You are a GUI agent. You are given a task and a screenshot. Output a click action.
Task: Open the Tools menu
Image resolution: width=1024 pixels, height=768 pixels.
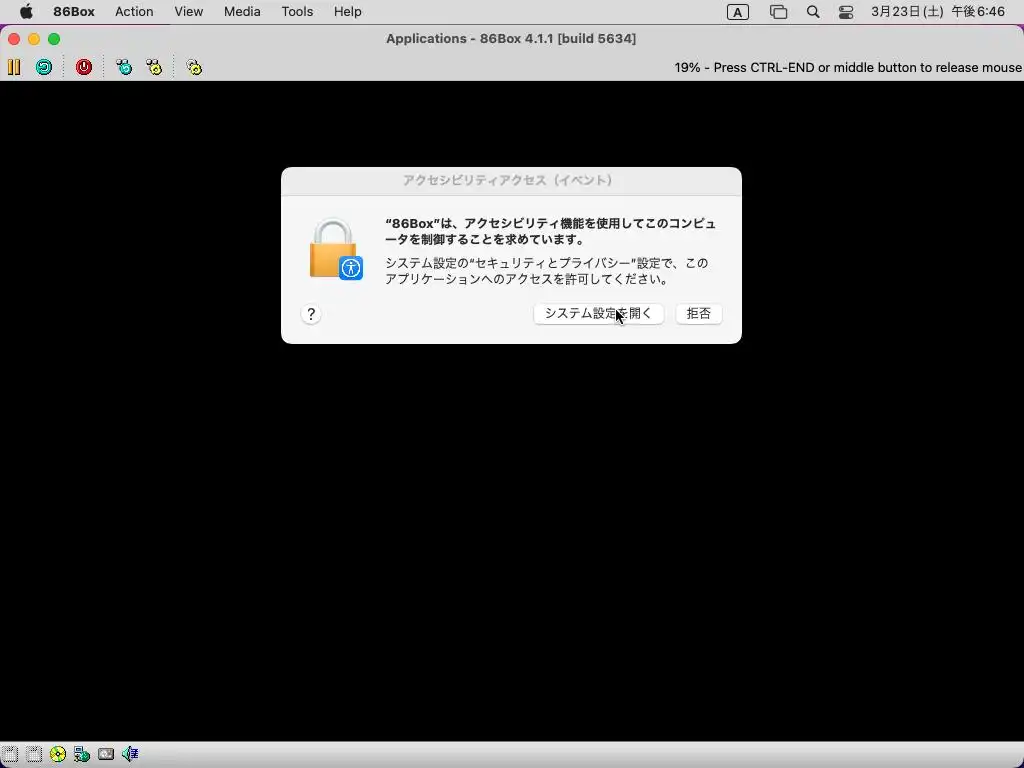pyautogui.click(x=296, y=12)
